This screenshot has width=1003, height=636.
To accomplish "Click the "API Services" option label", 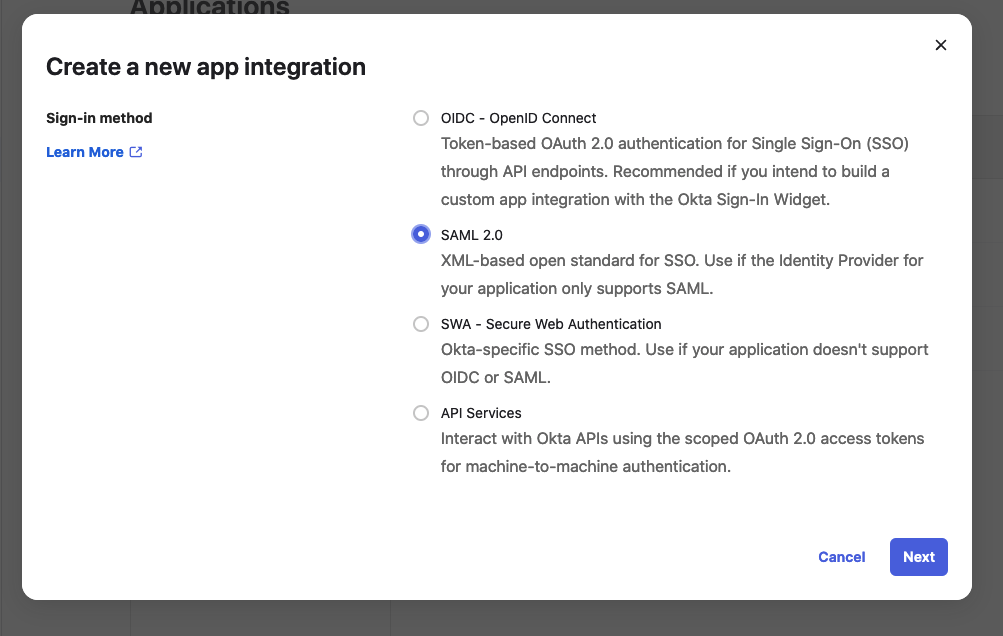I will [x=481, y=413].
